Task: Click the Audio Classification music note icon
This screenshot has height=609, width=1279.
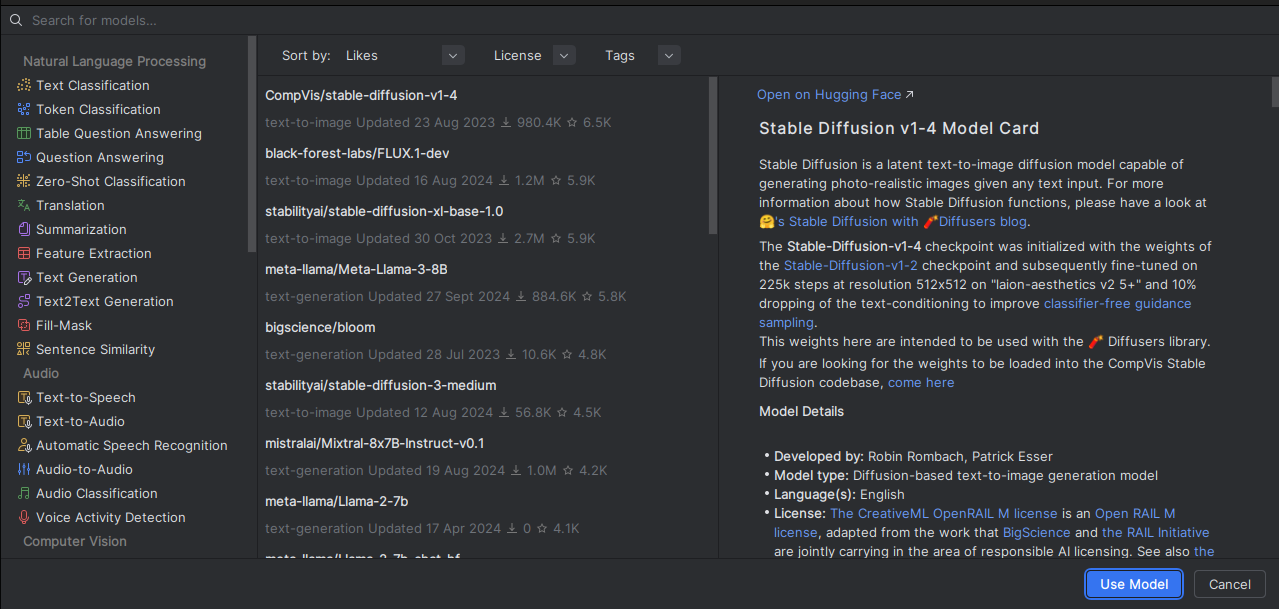Action: tap(24, 494)
